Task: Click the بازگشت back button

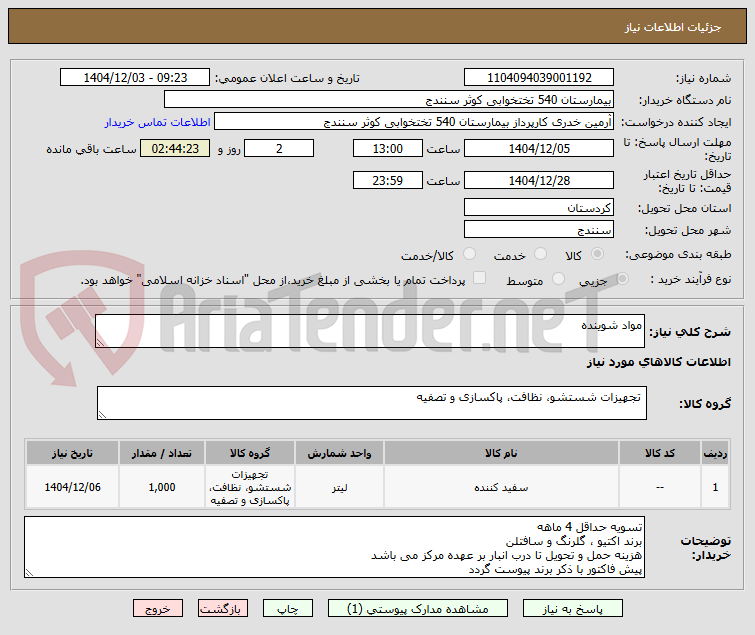Action: point(222,609)
